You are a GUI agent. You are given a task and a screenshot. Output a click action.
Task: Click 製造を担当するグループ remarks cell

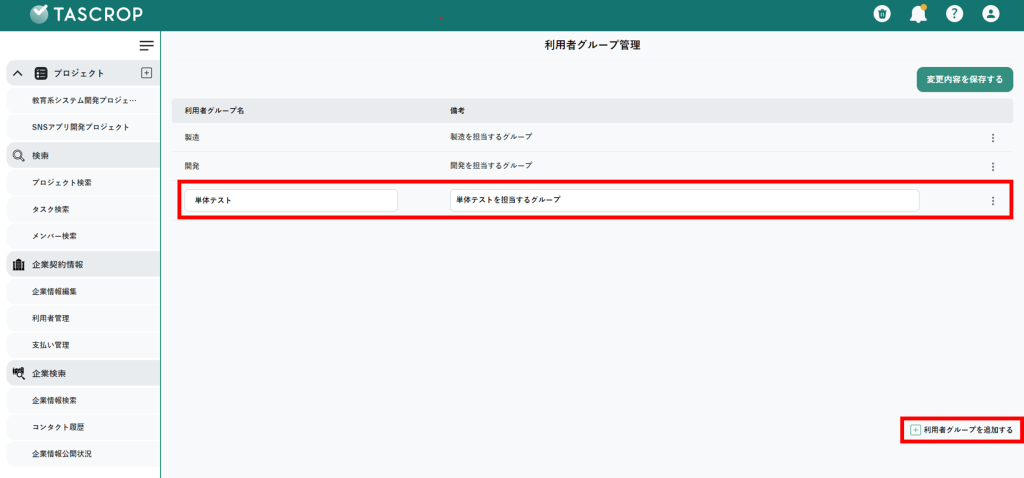pos(491,137)
